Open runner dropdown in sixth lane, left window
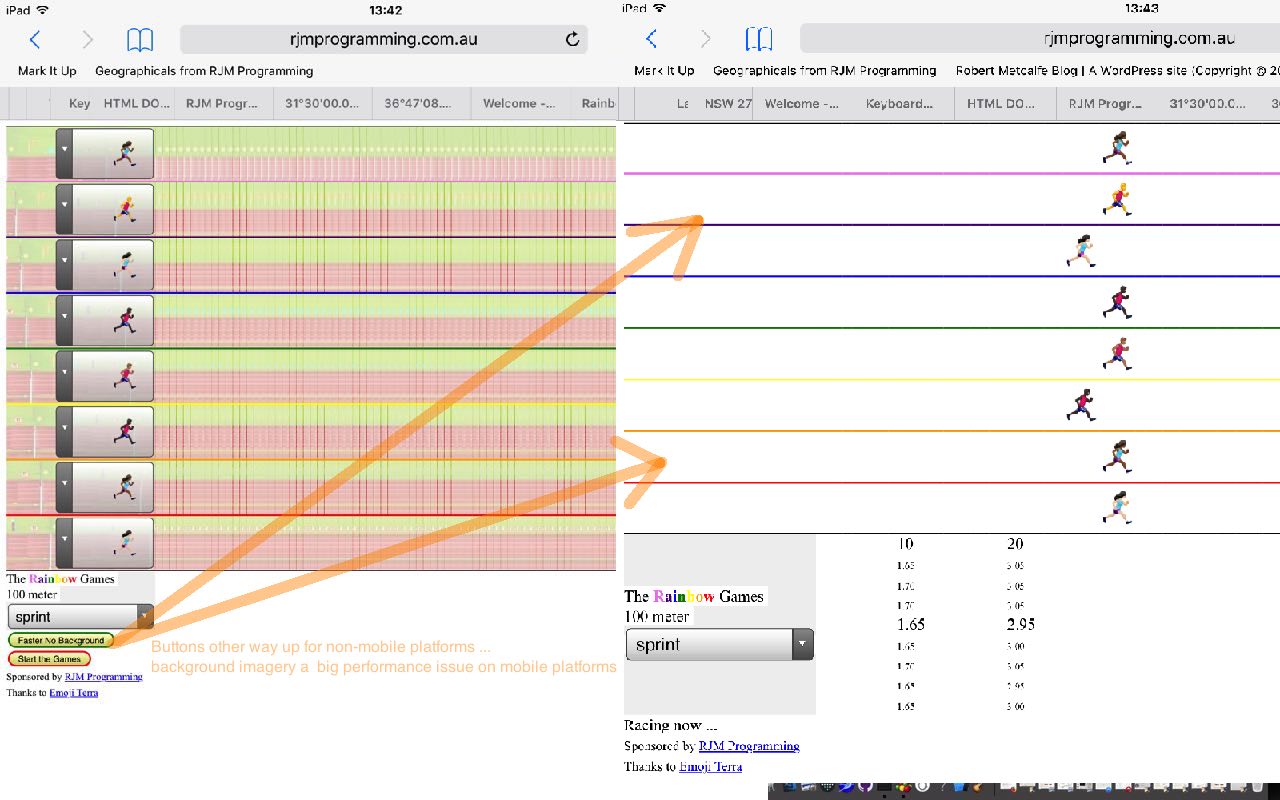 pyautogui.click(x=105, y=431)
